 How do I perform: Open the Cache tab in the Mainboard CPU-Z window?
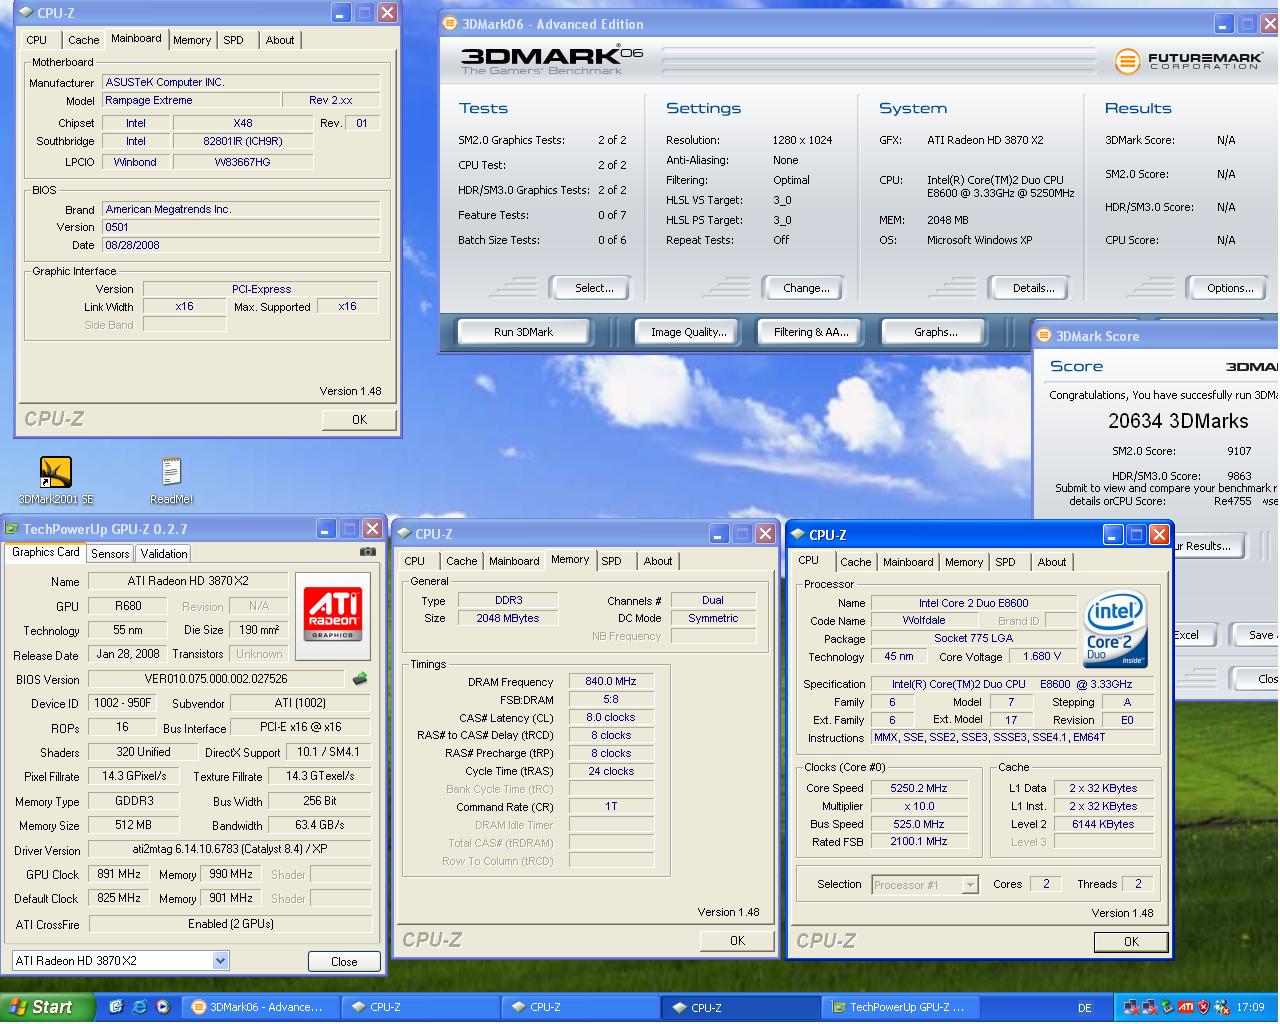coord(84,40)
